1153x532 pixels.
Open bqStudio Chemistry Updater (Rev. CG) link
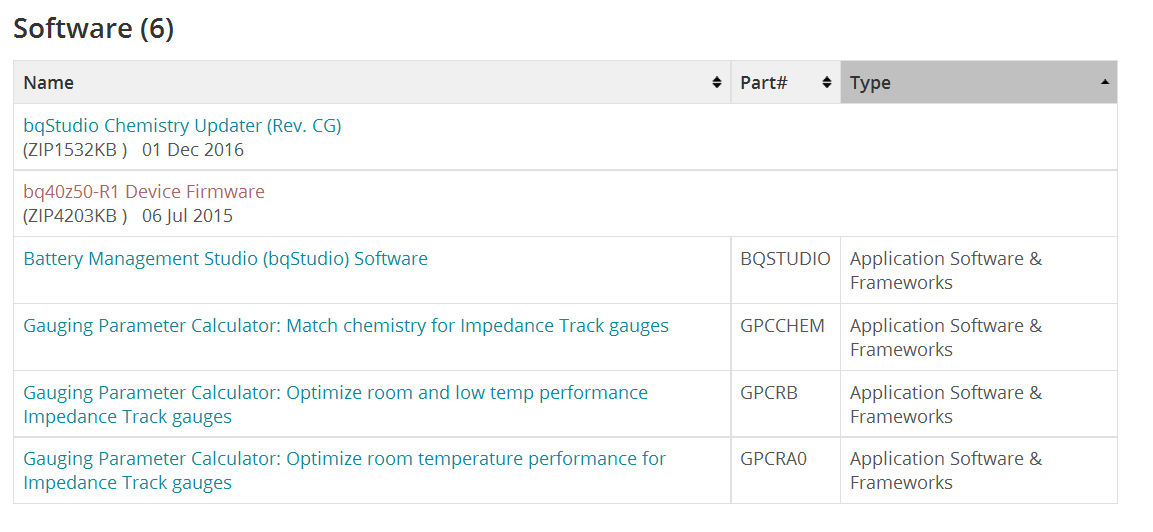[182, 126]
